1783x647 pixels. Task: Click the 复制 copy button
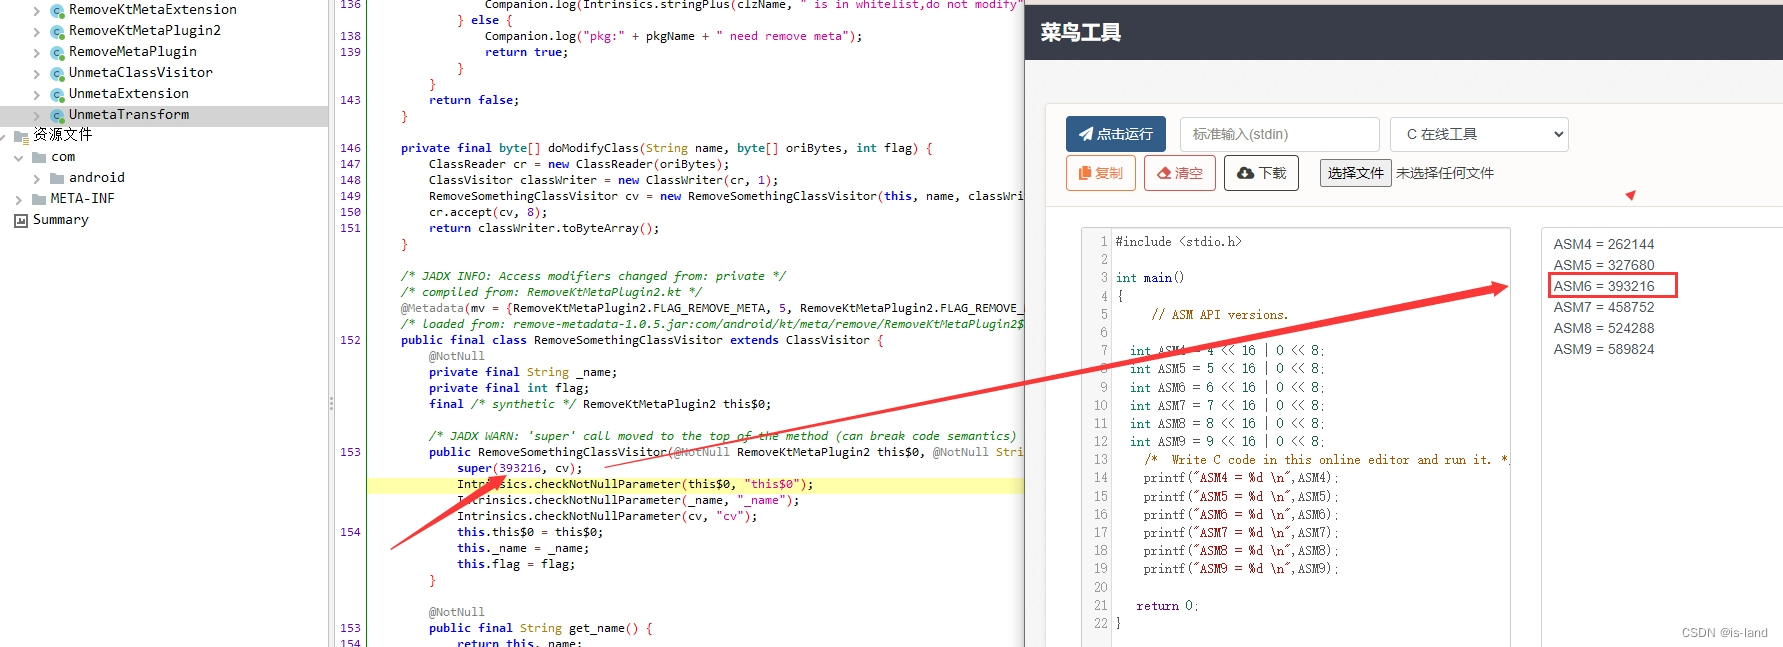pos(1100,173)
